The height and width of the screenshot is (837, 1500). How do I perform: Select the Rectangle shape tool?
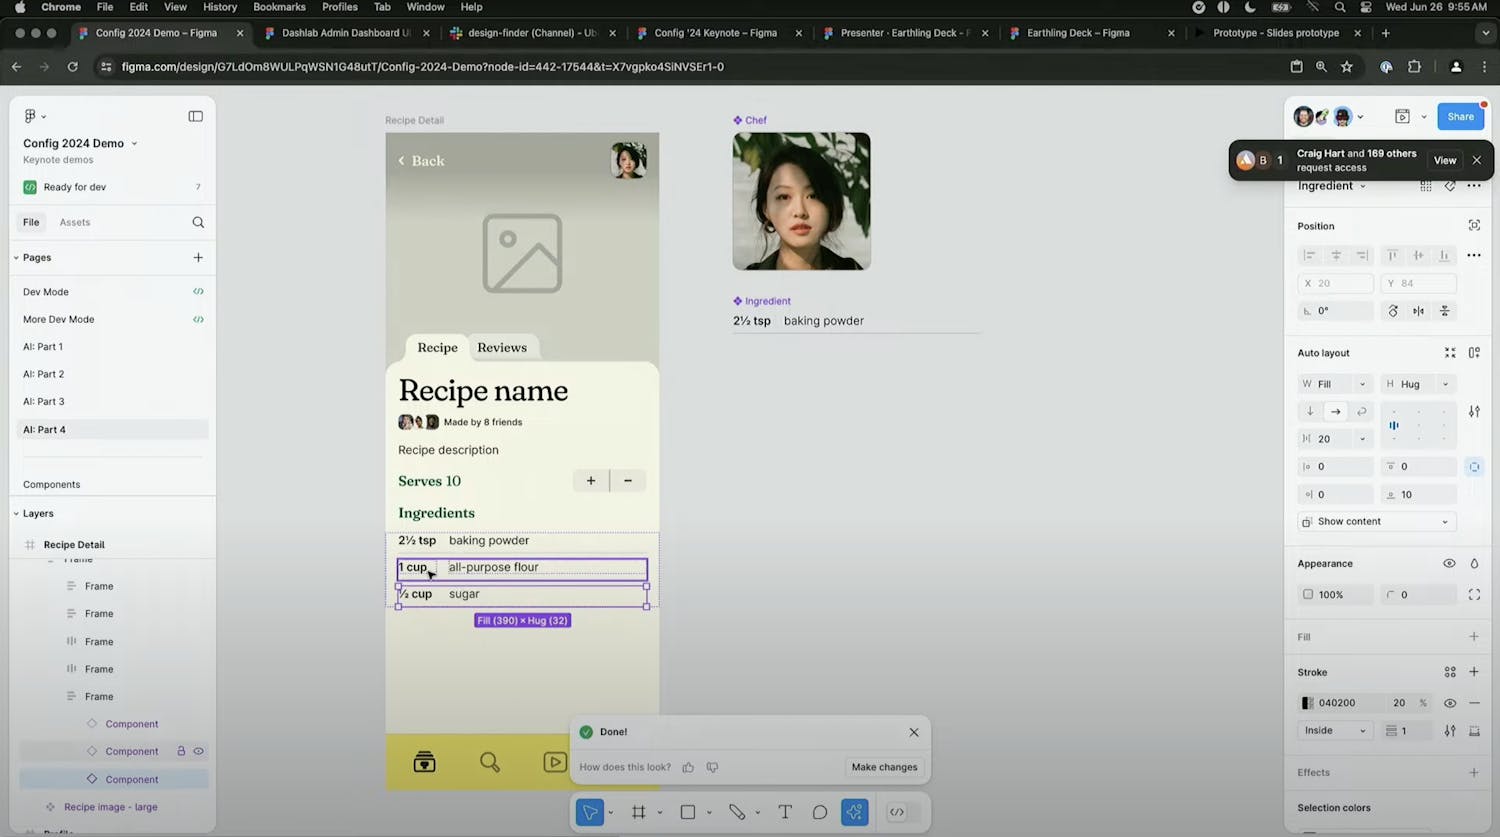688,812
